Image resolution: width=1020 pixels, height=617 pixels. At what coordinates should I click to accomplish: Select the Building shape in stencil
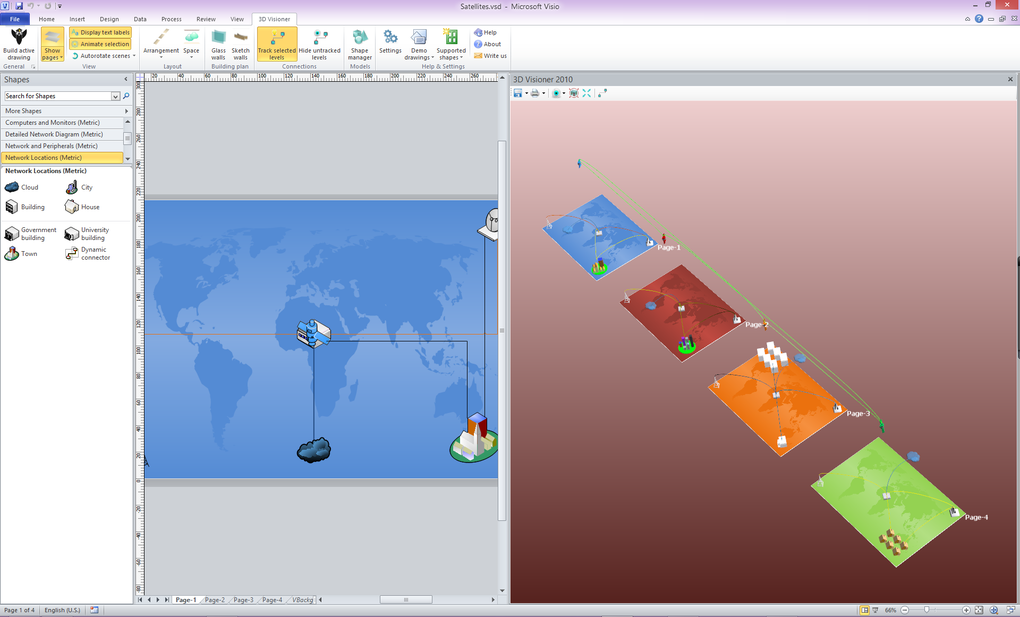[25, 207]
